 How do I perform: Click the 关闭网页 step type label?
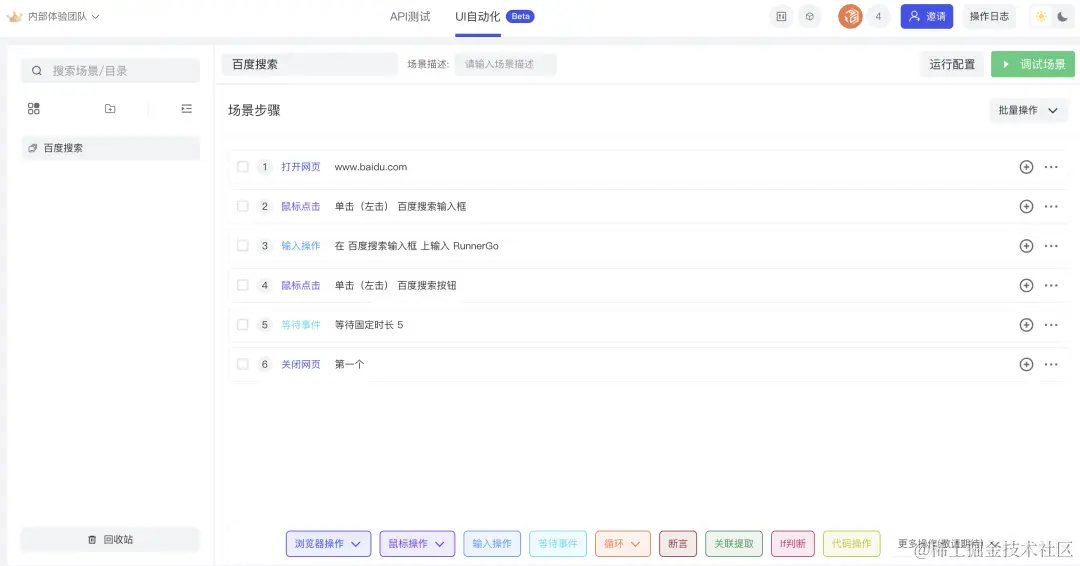coord(301,364)
